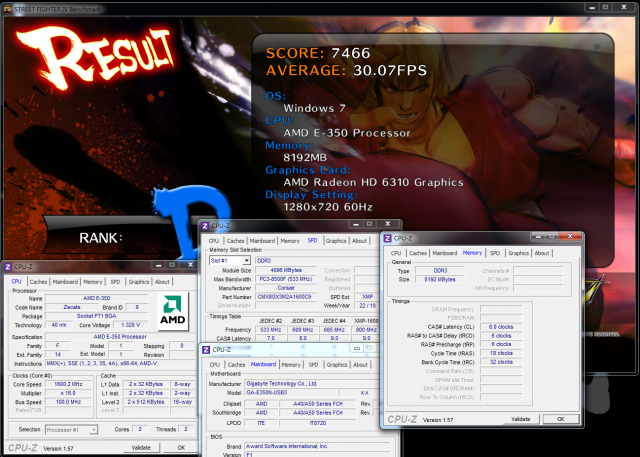Image resolution: width=640 pixels, height=457 pixels.
Task: Click the CPU-Z icon in the Memory window title bar
Action: pos(387,238)
